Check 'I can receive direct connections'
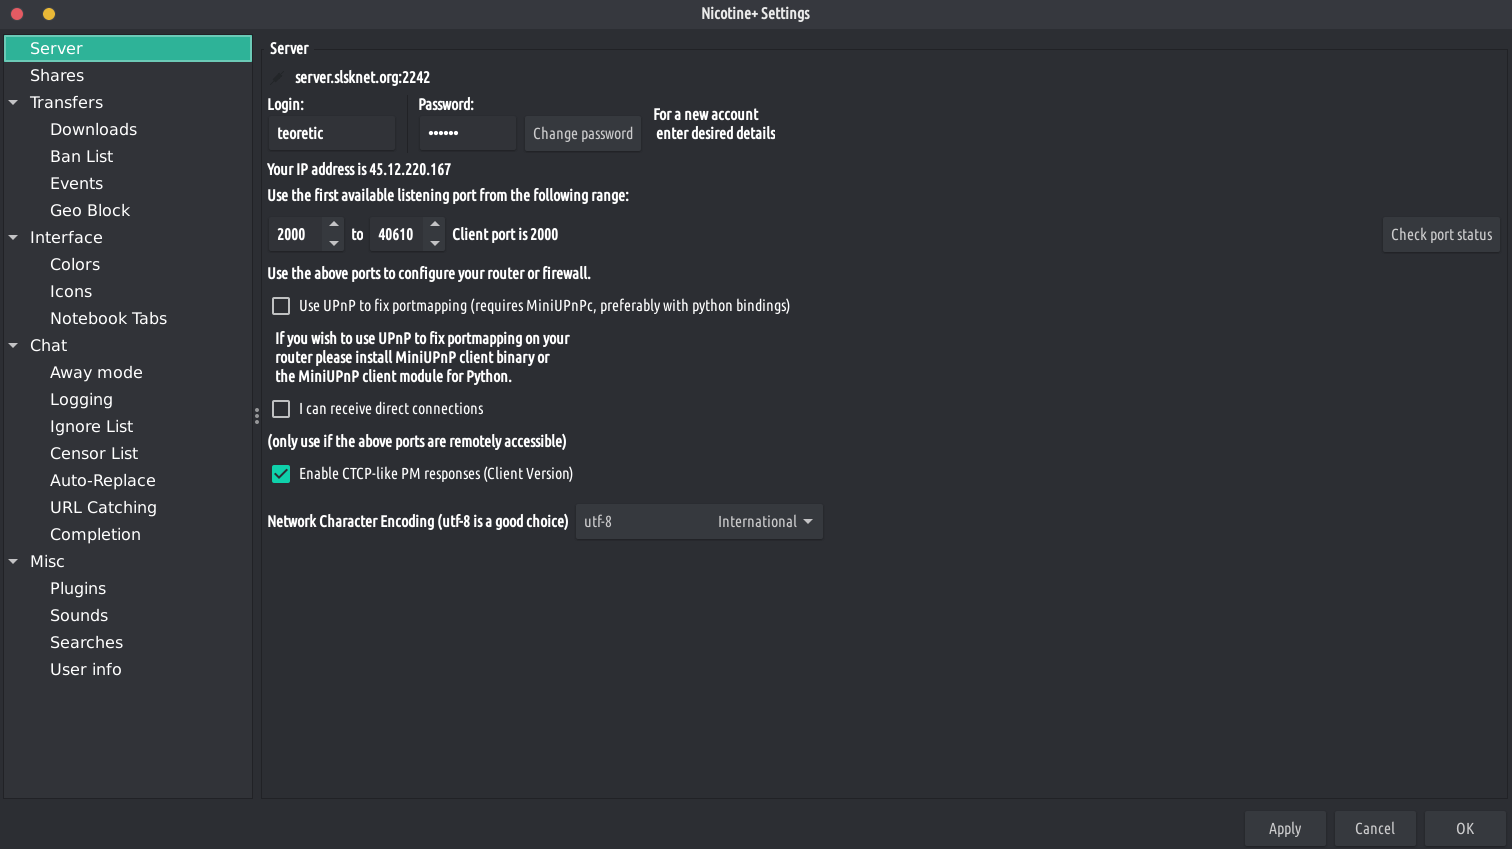Viewport: 1512px width, 849px height. (281, 409)
